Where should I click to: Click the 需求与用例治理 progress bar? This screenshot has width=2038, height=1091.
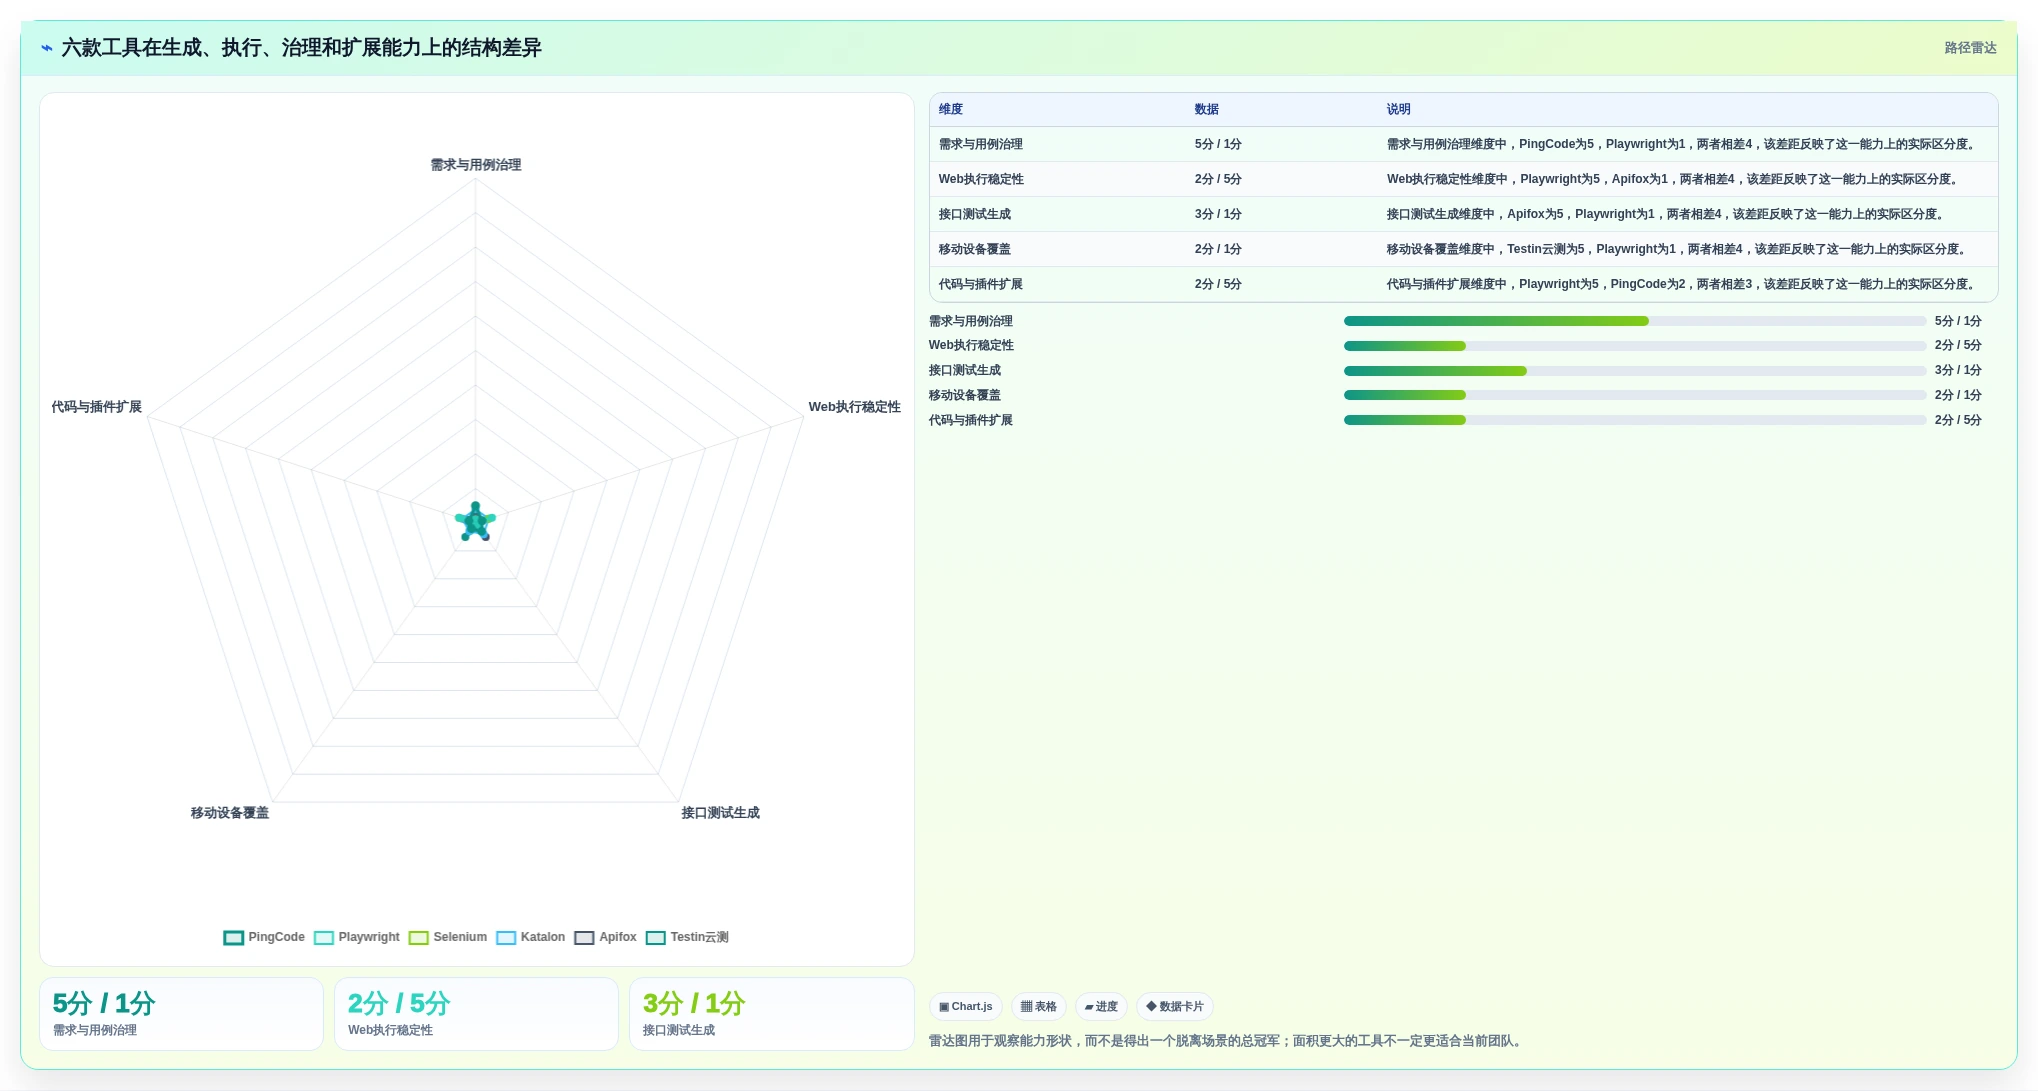point(1635,321)
